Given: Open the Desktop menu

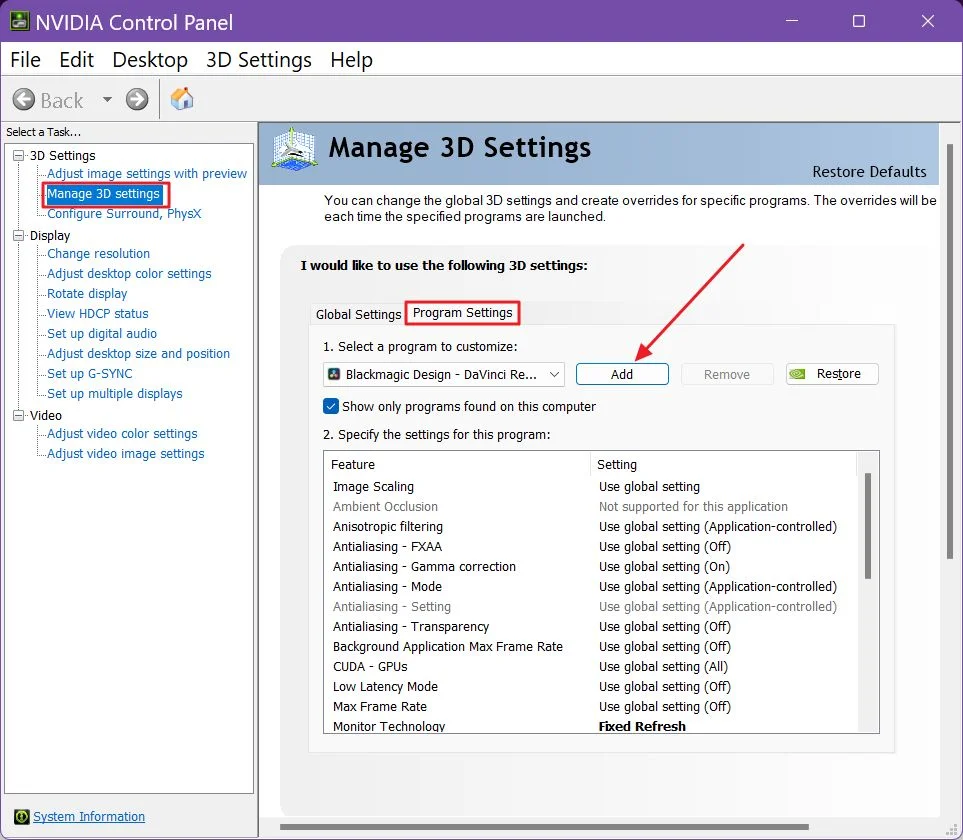Looking at the screenshot, I should [150, 60].
